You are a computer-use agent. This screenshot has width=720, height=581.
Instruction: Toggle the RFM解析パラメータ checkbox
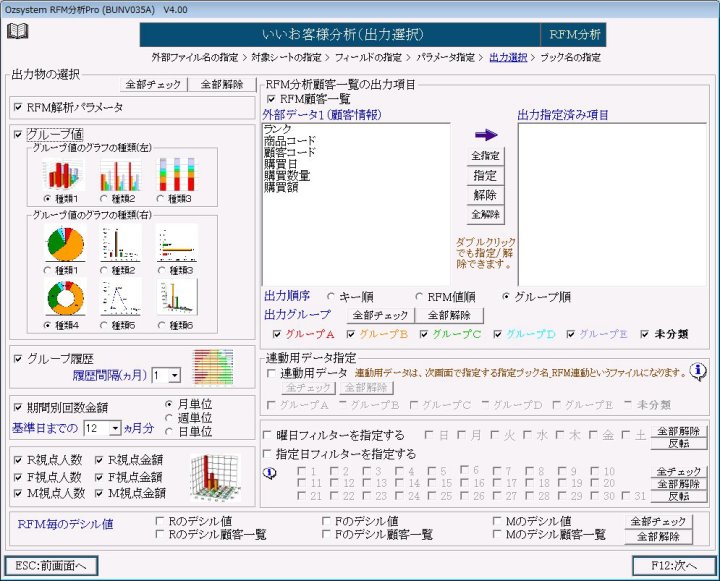(19, 107)
